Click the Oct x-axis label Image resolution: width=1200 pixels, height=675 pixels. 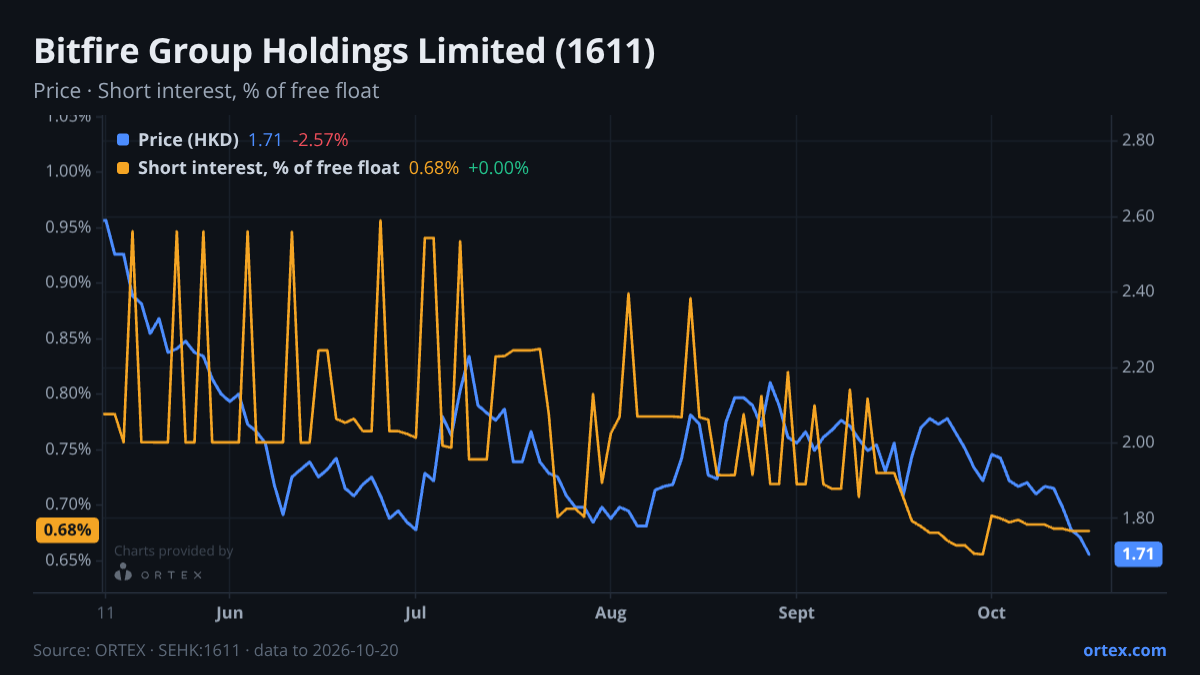tap(991, 613)
